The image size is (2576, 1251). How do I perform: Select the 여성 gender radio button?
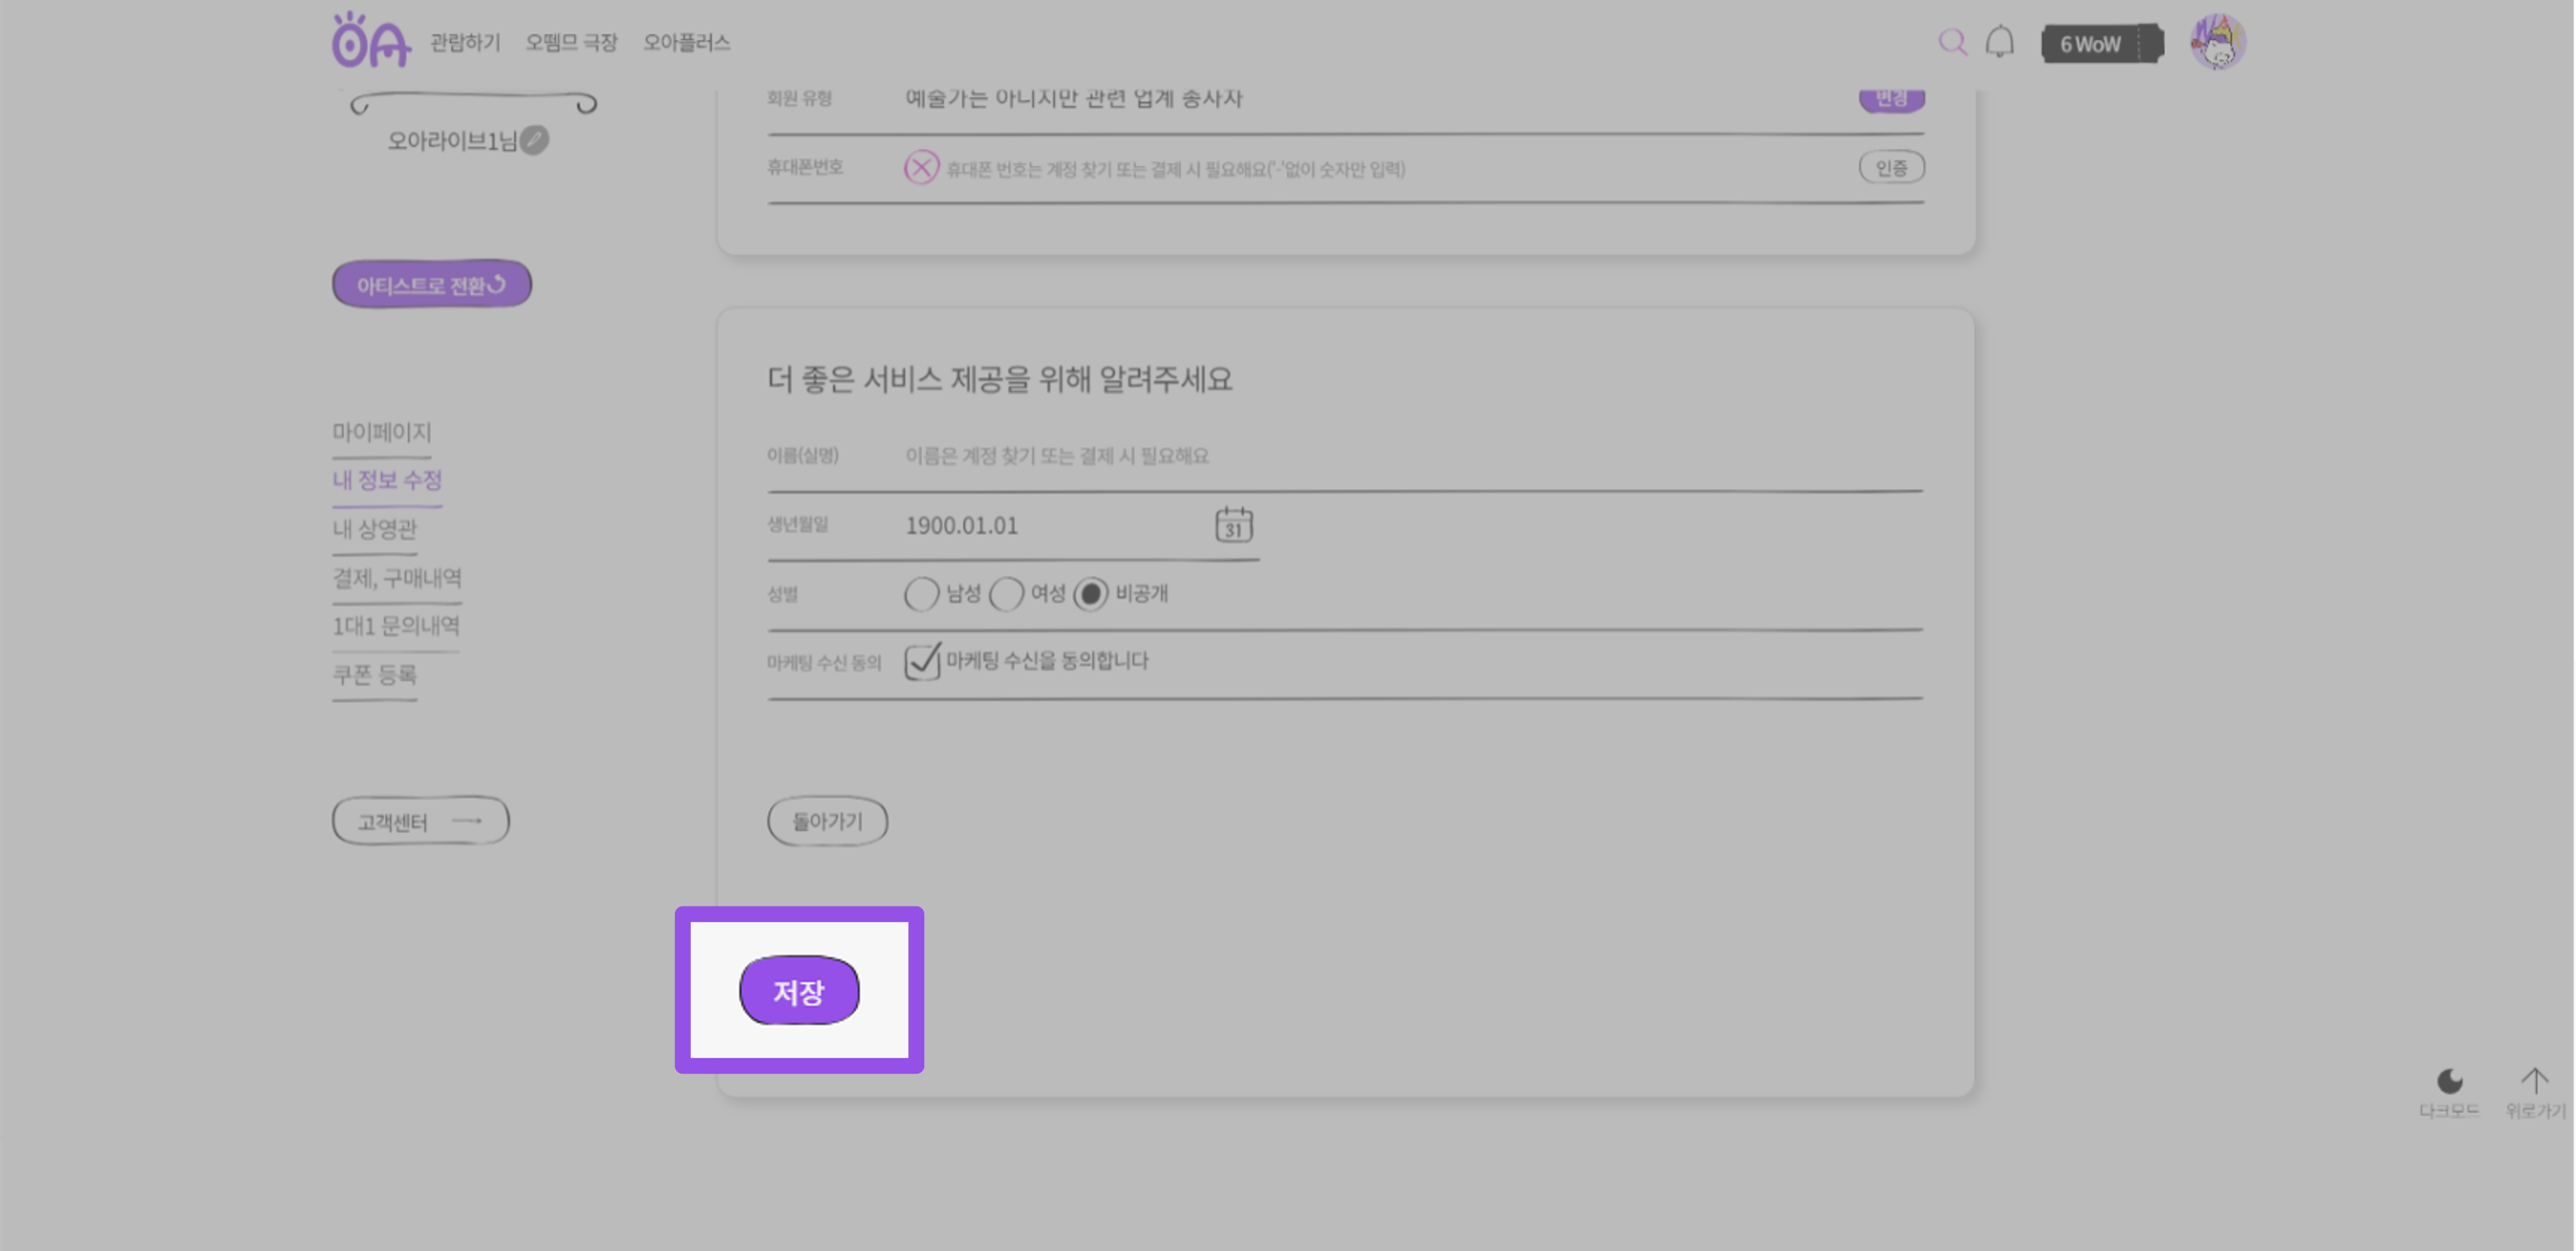[x=1006, y=594]
